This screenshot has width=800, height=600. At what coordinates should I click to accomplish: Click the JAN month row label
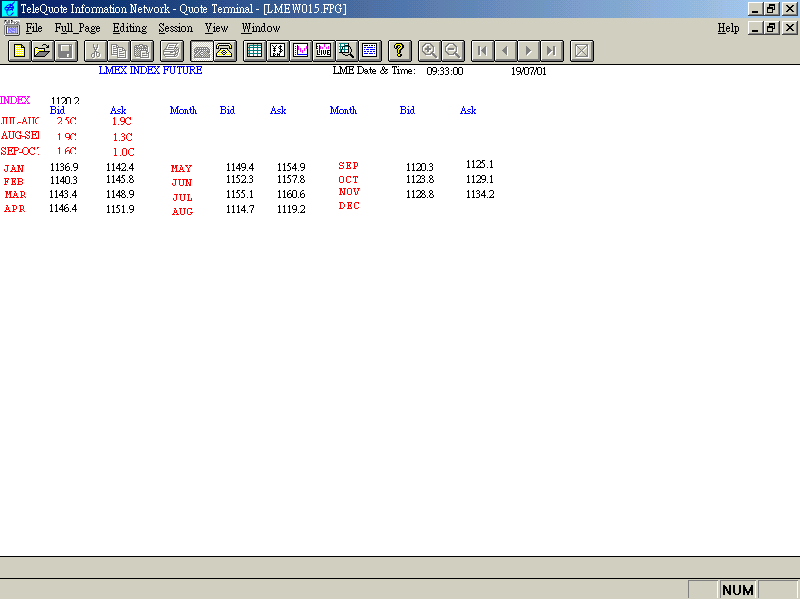(x=14, y=168)
